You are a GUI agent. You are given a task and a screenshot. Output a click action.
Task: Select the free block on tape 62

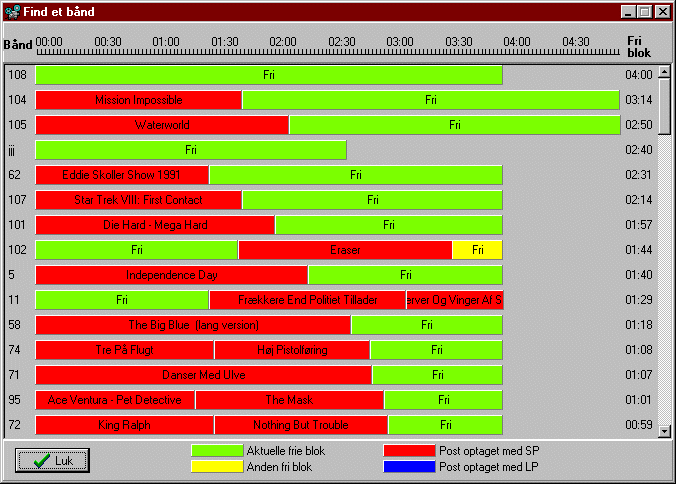[356, 175]
